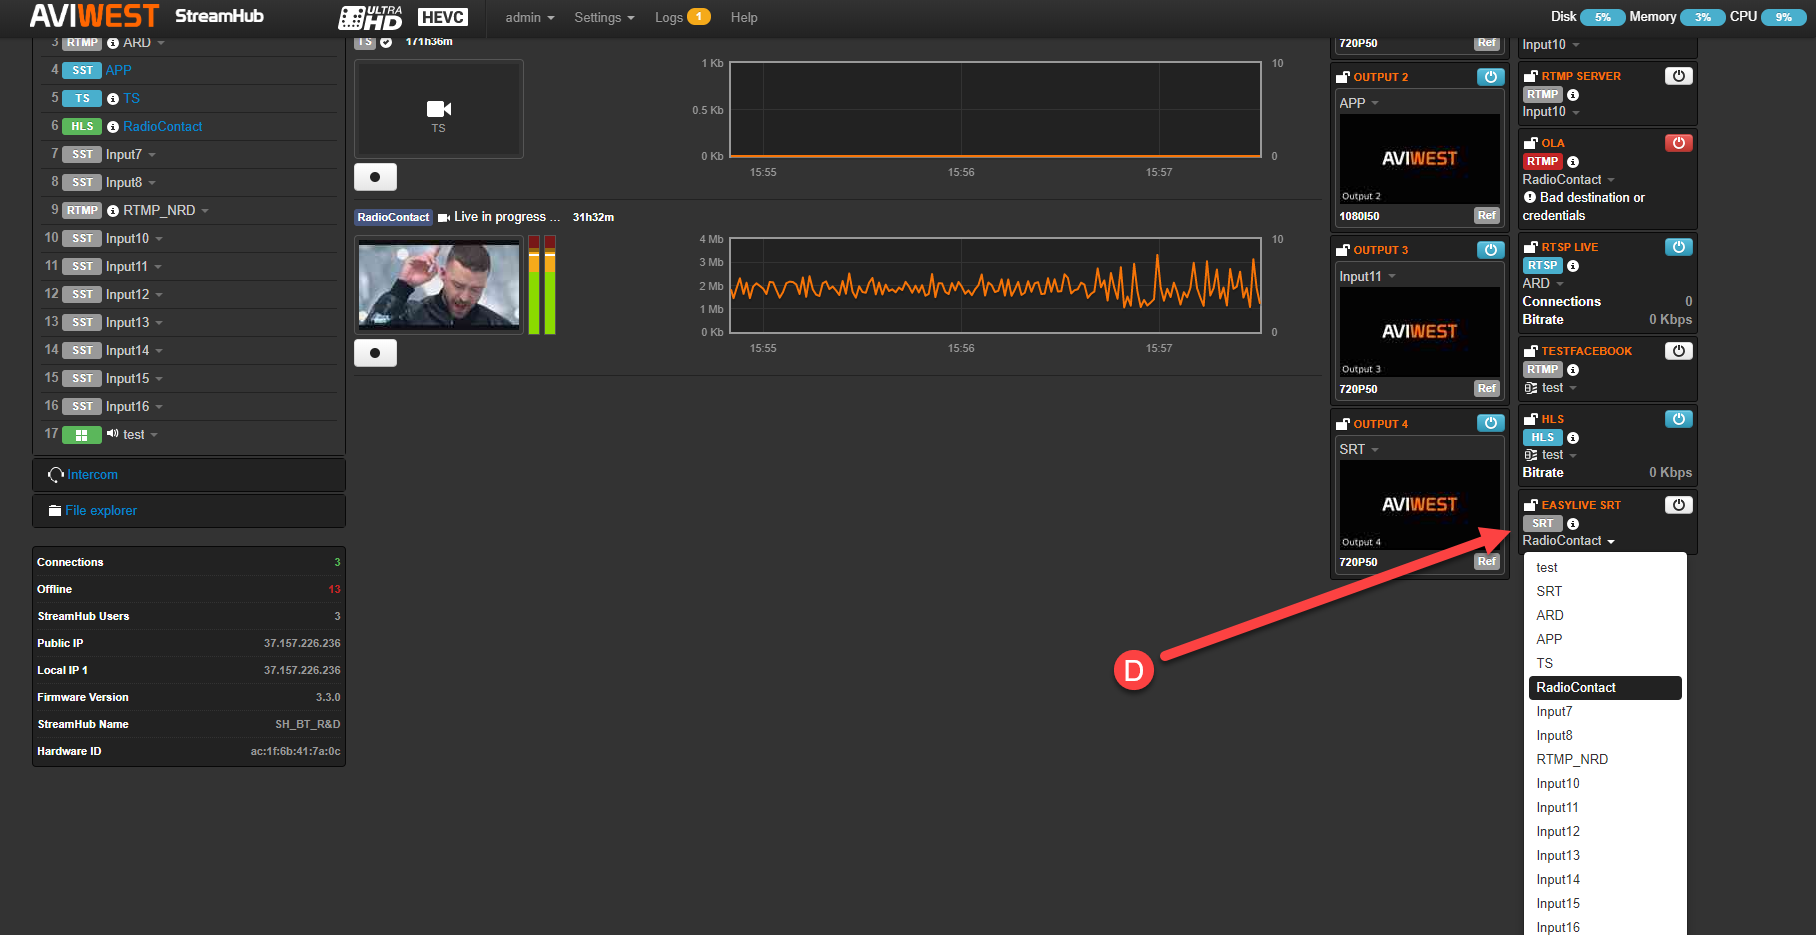Open the Intercom link
1816x935 pixels.
92,475
